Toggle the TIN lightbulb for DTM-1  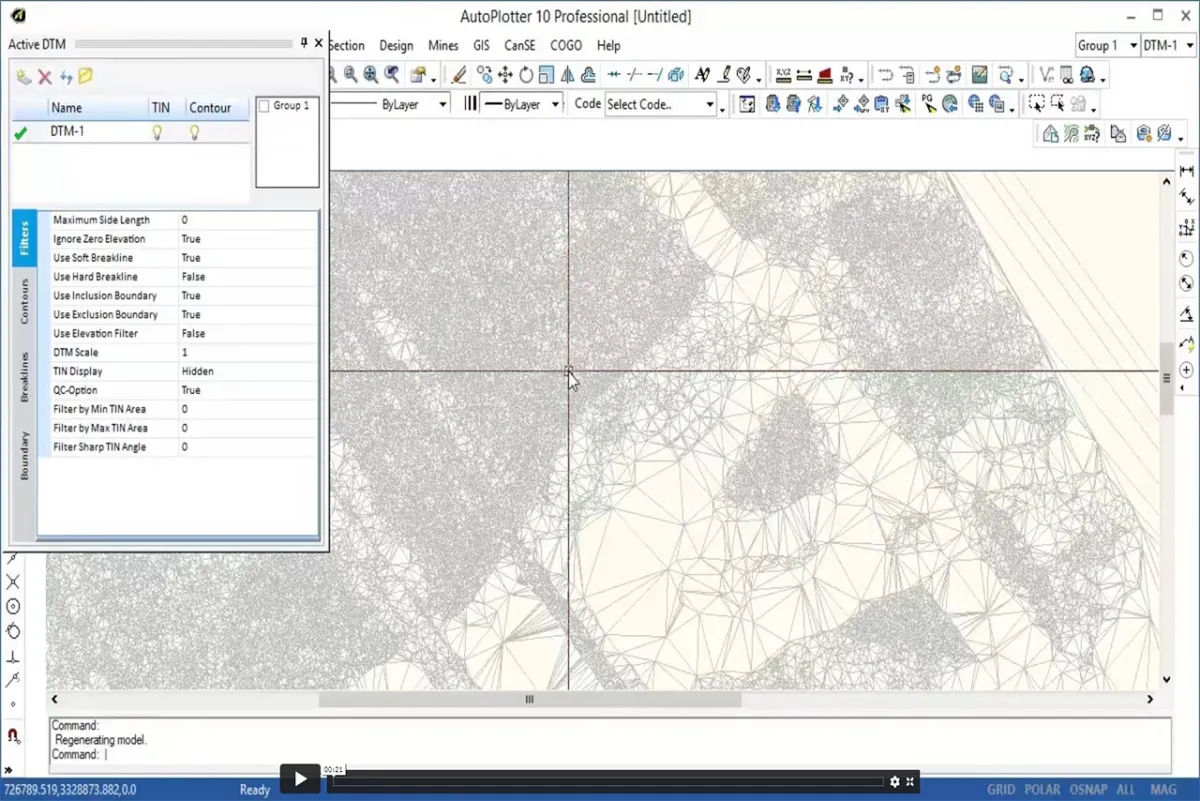pyautogui.click(x=157, y=132)
